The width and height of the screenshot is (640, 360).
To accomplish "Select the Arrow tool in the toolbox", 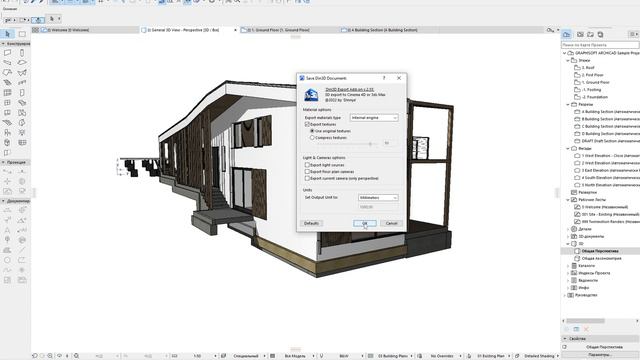I will coord(7,34).
